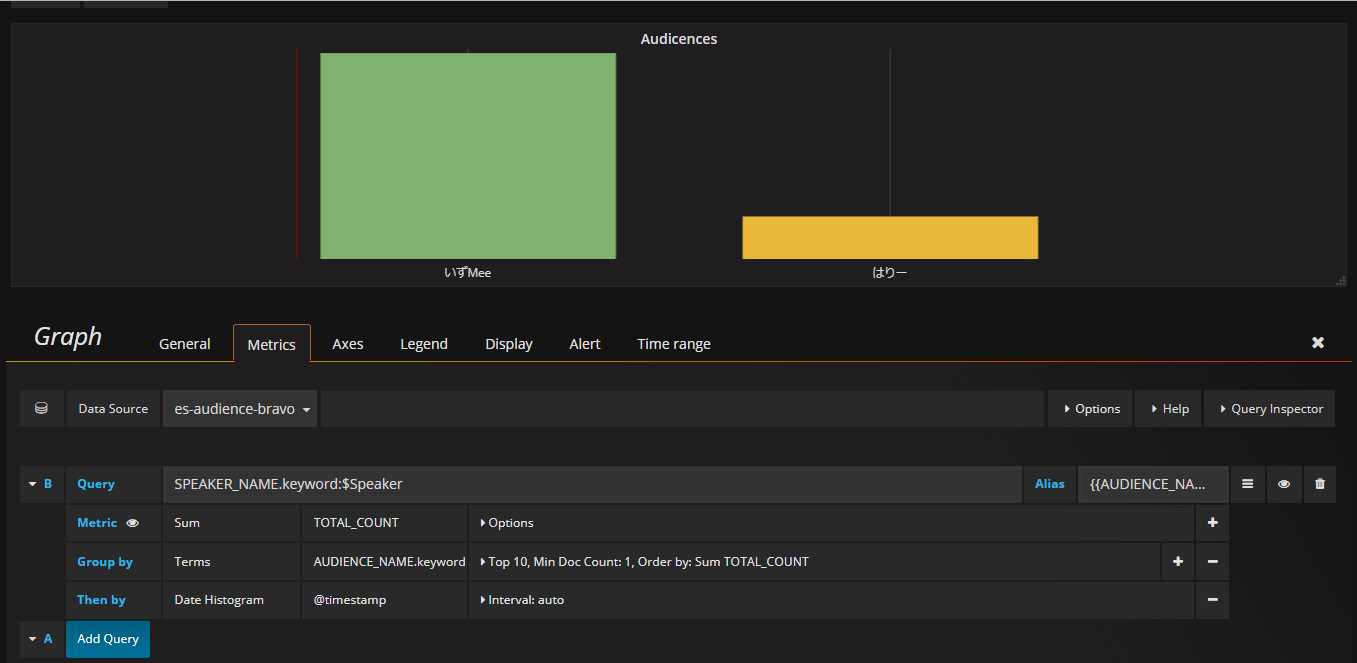Screen dimensions: 1357x663
Task: Click the database icon beside Data Source
Action: [x=41, y=409]
